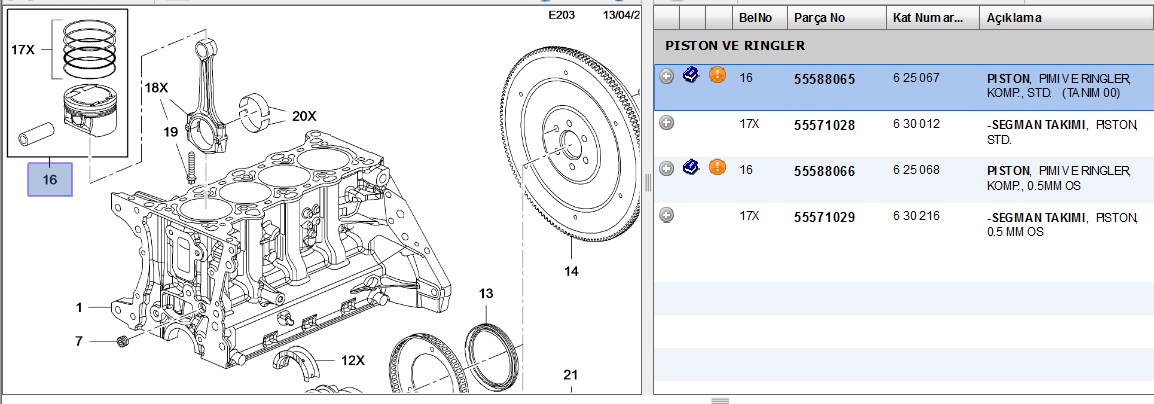The image size is (1154, 404).
Task: Open blue book icon for part 55588066
Action: 690,168
